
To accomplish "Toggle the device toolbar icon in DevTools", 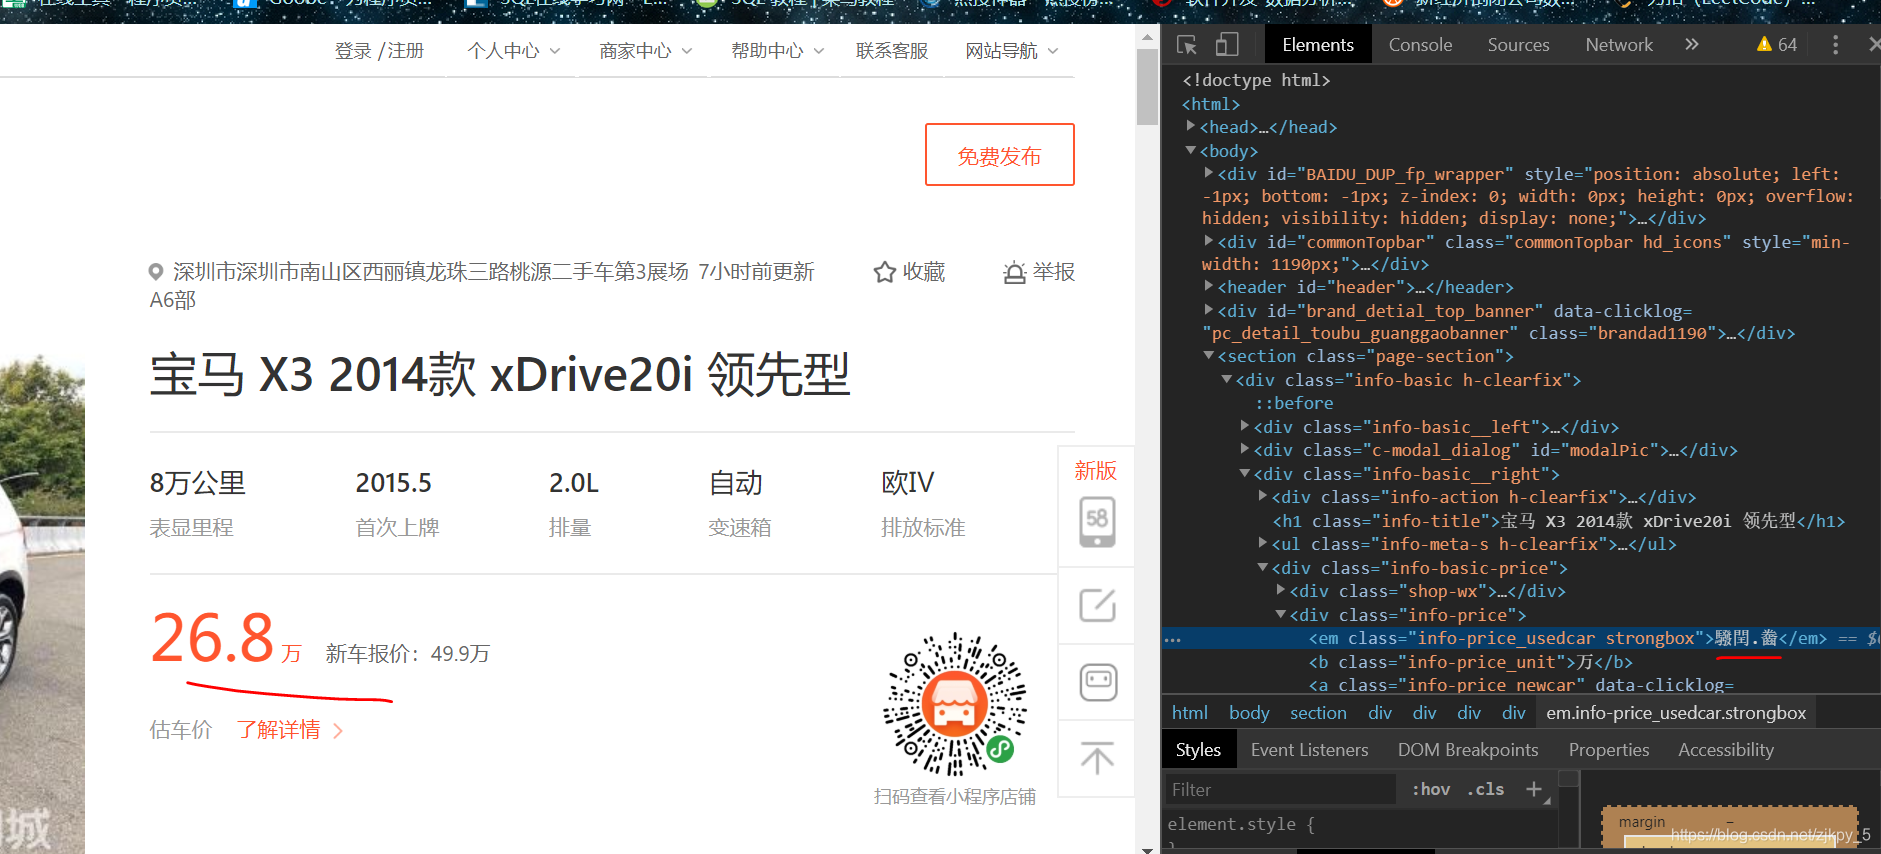I will pyautogui.click(x=1227, y=45).
